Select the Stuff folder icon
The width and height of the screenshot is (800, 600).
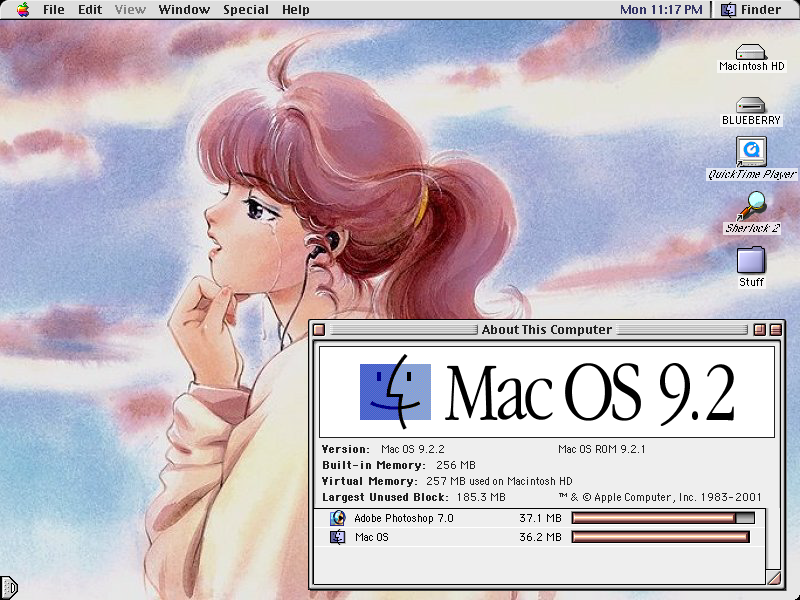pyautogui.click(x=751, y=260)
